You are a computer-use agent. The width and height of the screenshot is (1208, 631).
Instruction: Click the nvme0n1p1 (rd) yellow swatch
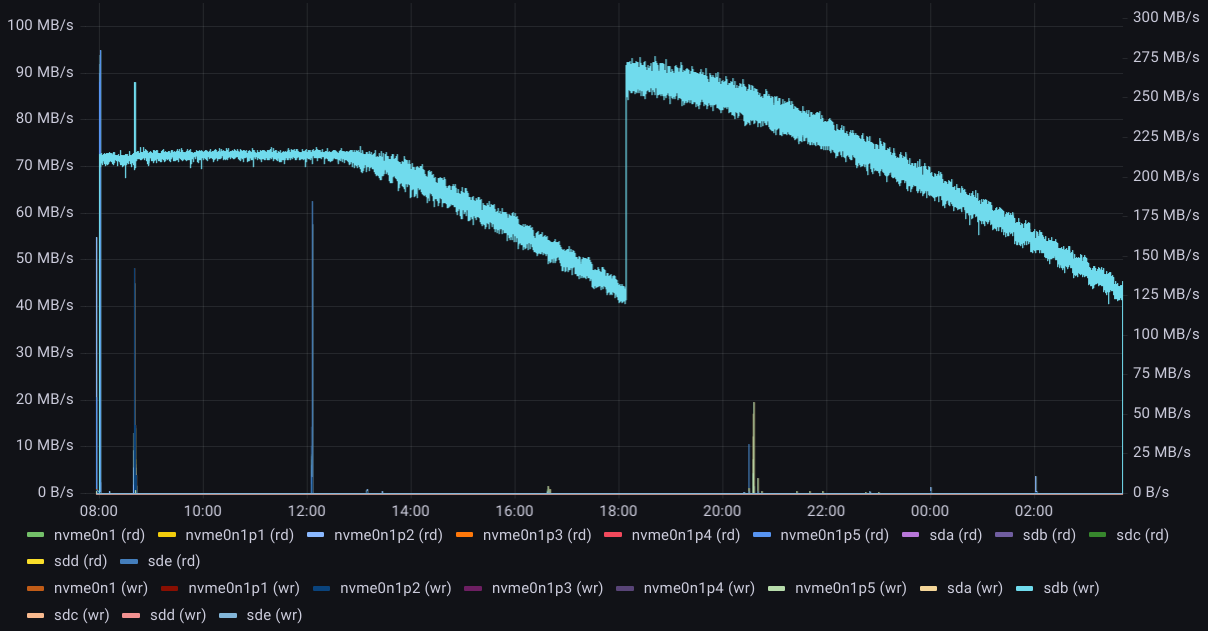tap(168, 535)
